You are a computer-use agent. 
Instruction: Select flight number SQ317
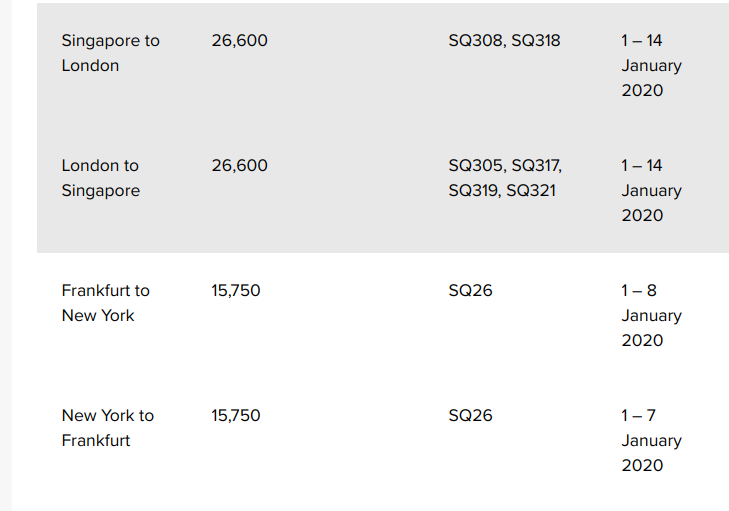coord(537,166)
